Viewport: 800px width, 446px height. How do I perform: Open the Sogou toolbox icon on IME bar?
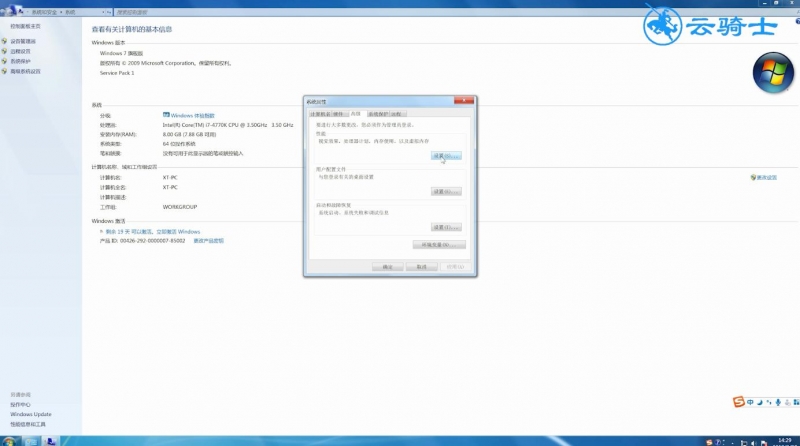coord(796,403)
